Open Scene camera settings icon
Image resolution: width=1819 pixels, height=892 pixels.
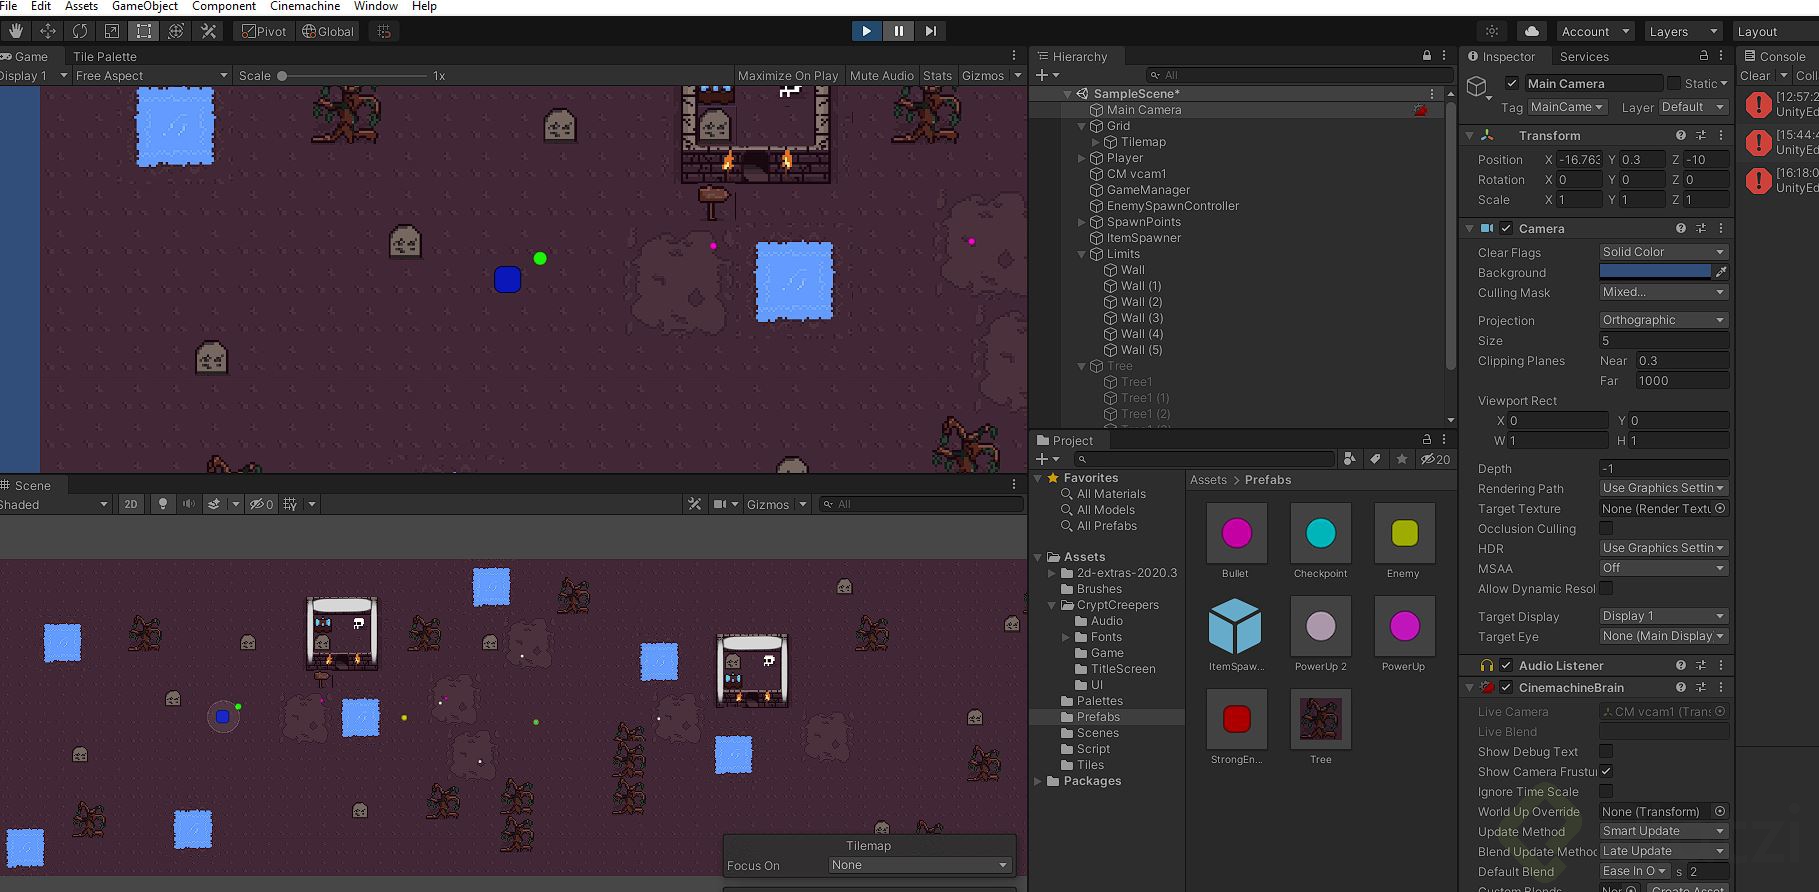click(x=719, y=504)
